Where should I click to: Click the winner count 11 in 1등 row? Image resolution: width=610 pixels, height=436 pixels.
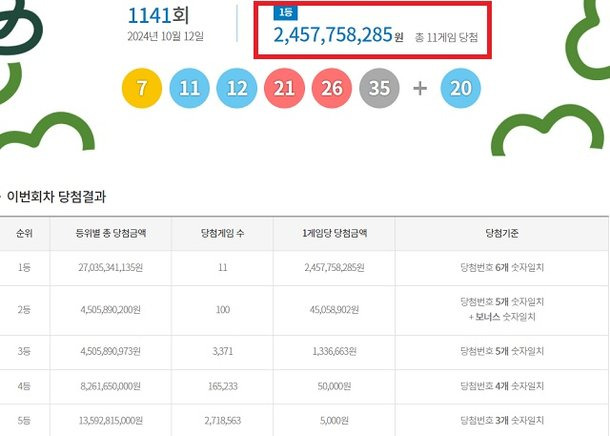click(223, 268)
